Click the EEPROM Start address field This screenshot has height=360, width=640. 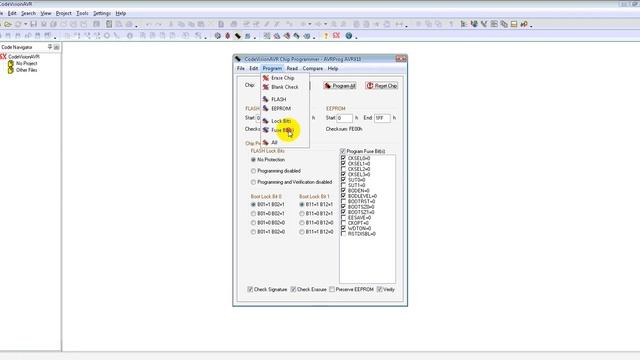coord(344,118)
